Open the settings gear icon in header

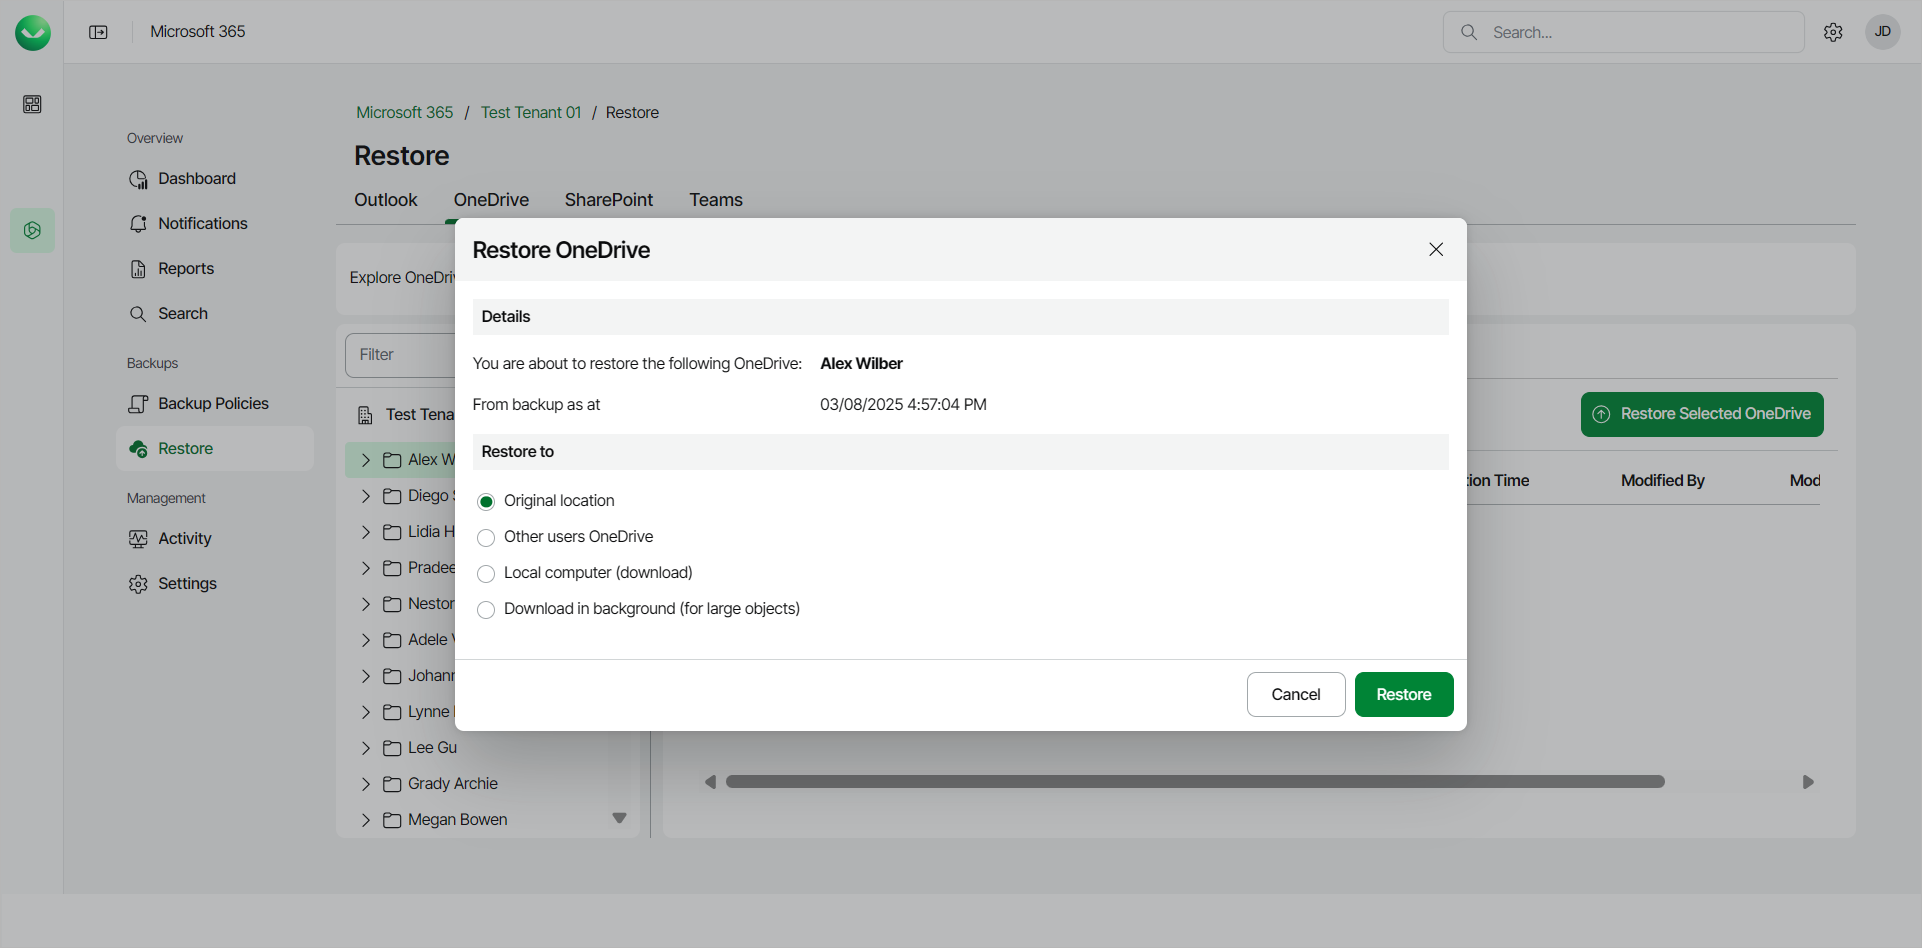tap(1833, 32)
